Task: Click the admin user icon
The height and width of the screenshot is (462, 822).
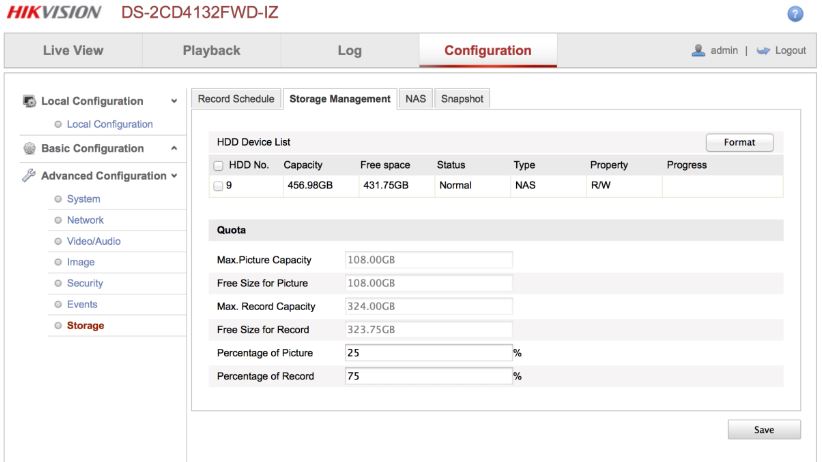Action: point(699,50)
